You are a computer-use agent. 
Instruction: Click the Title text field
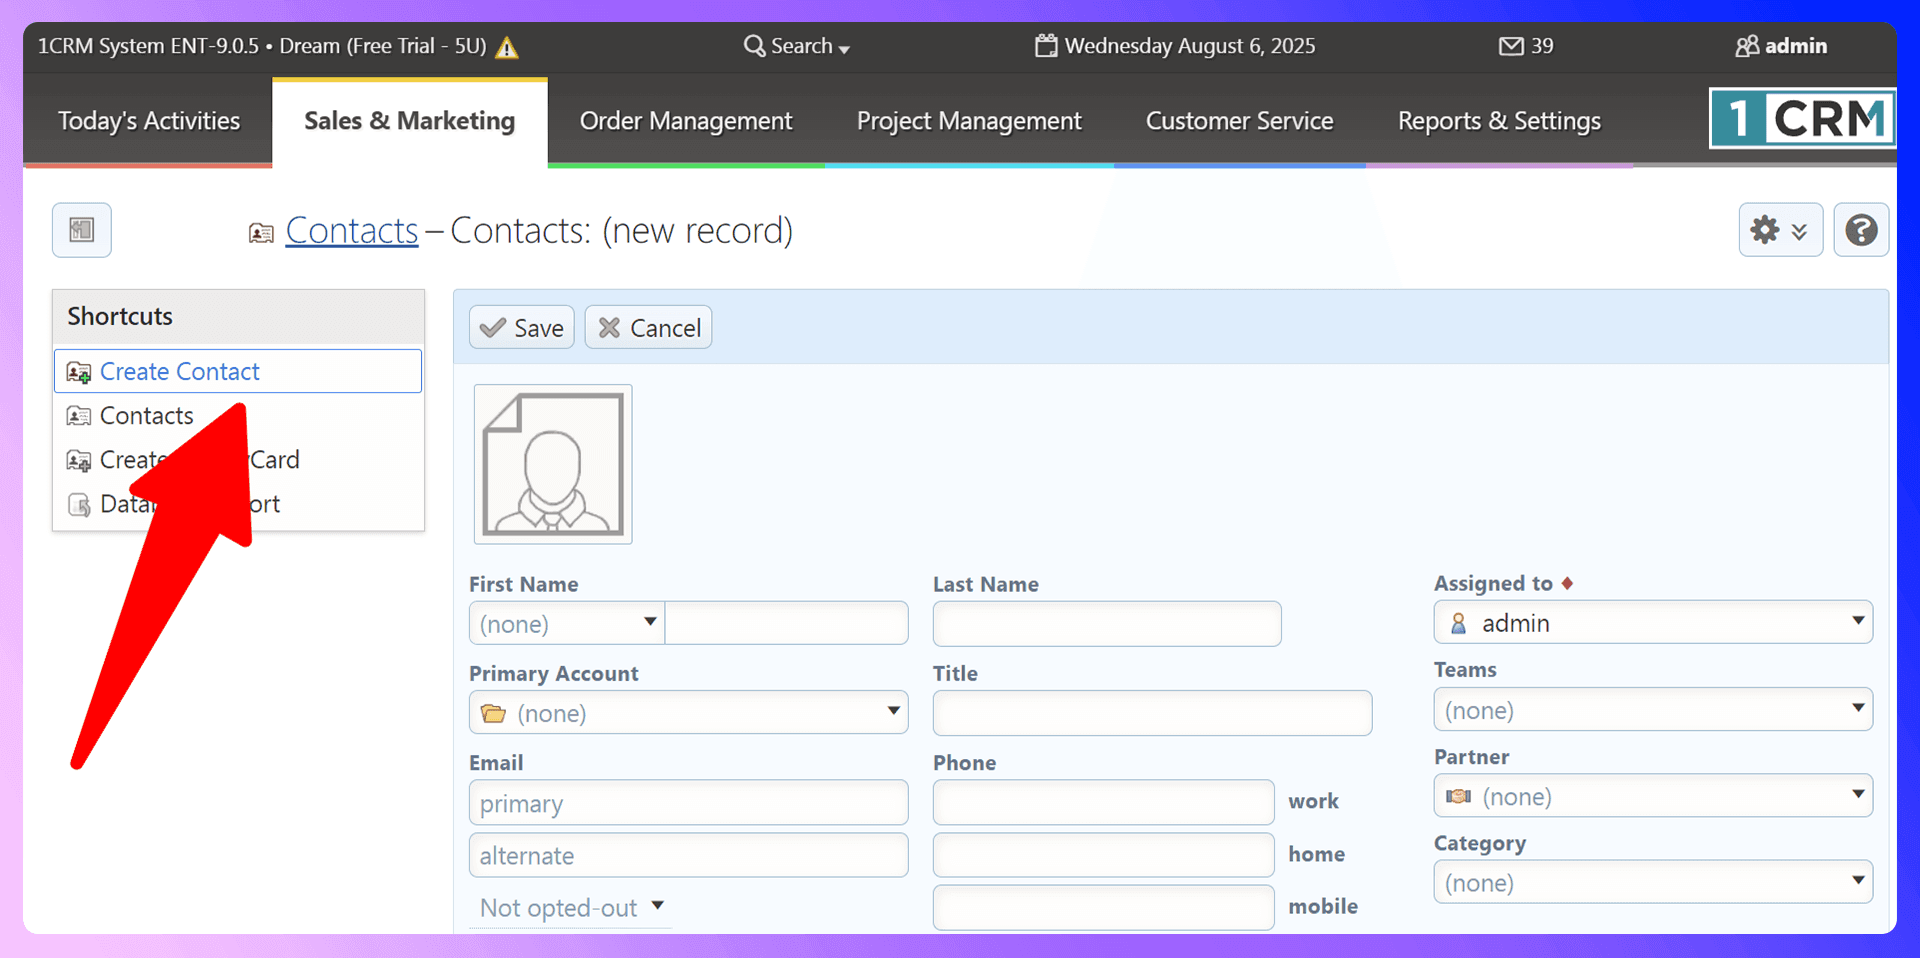click(1152, 713)
